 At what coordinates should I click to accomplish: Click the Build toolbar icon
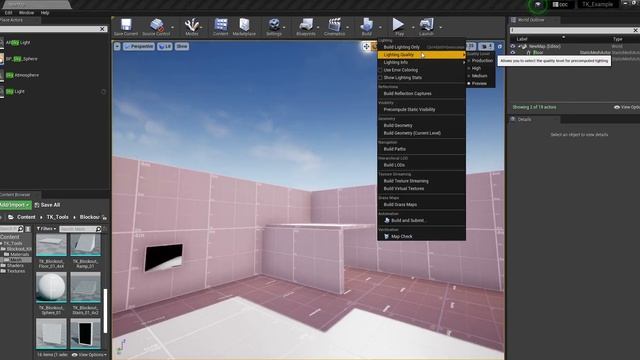(367, 25)
